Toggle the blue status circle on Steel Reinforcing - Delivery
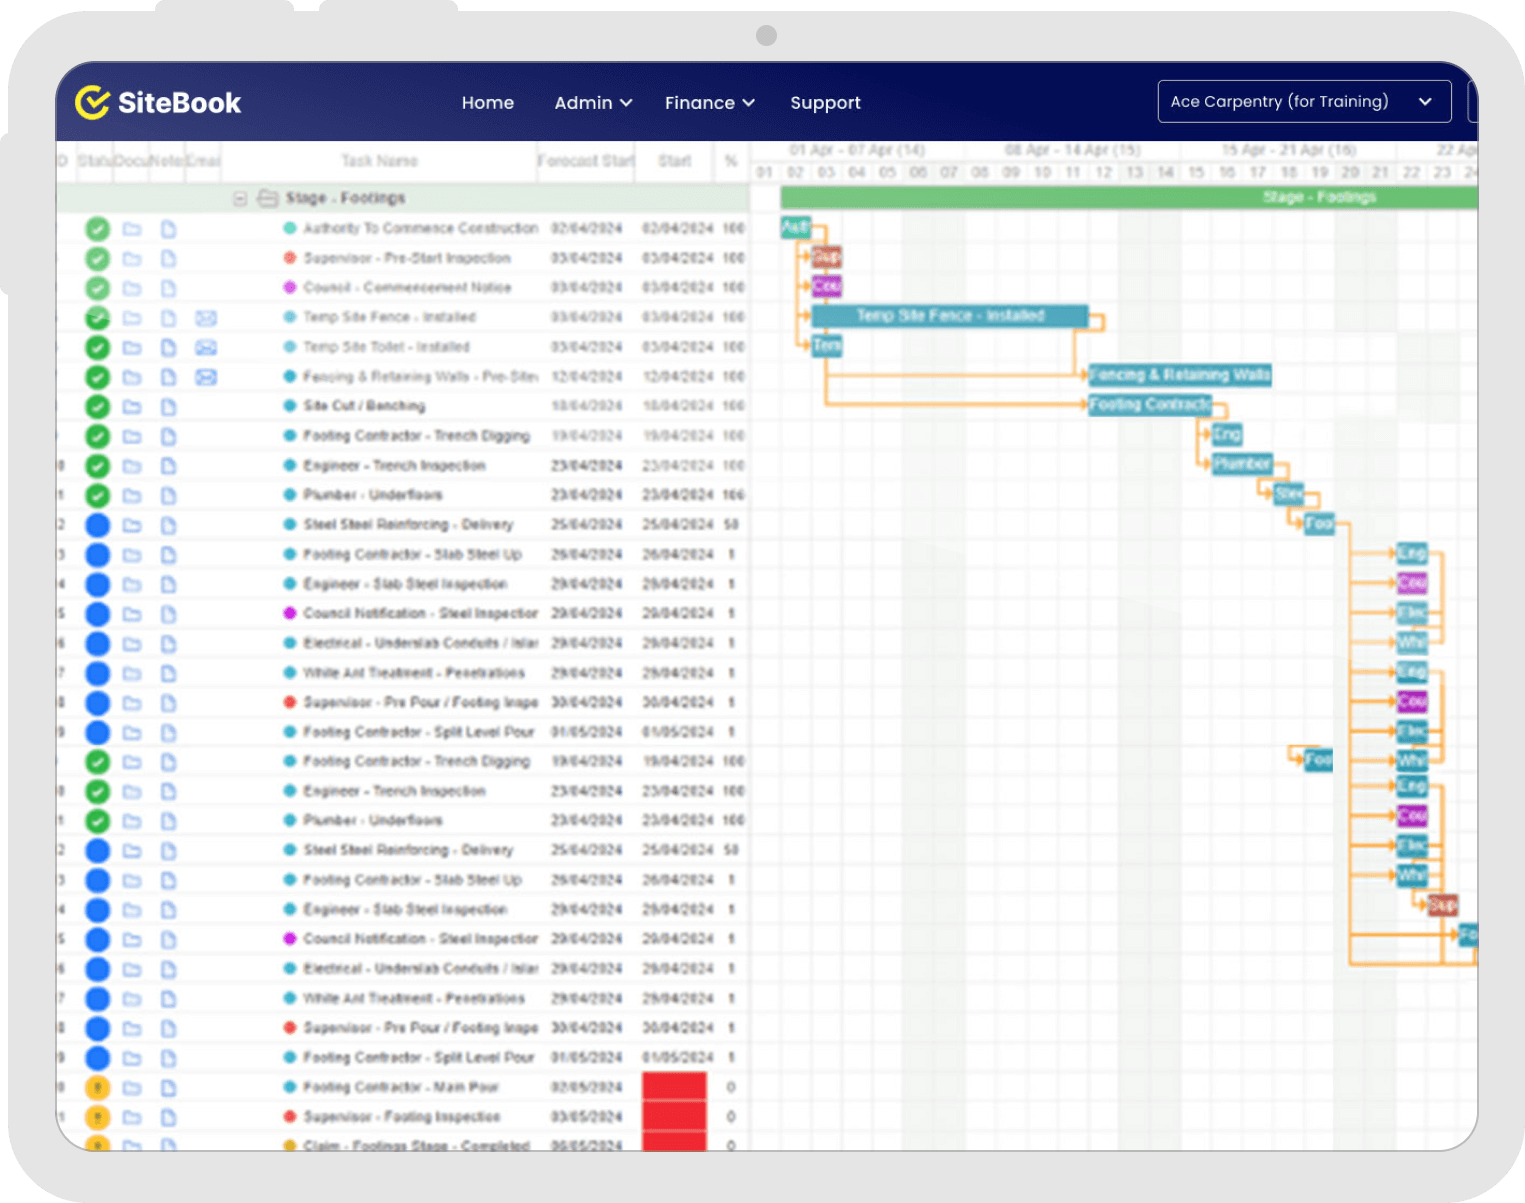This screenshot has width=1525, height=1203. (97, 524)
